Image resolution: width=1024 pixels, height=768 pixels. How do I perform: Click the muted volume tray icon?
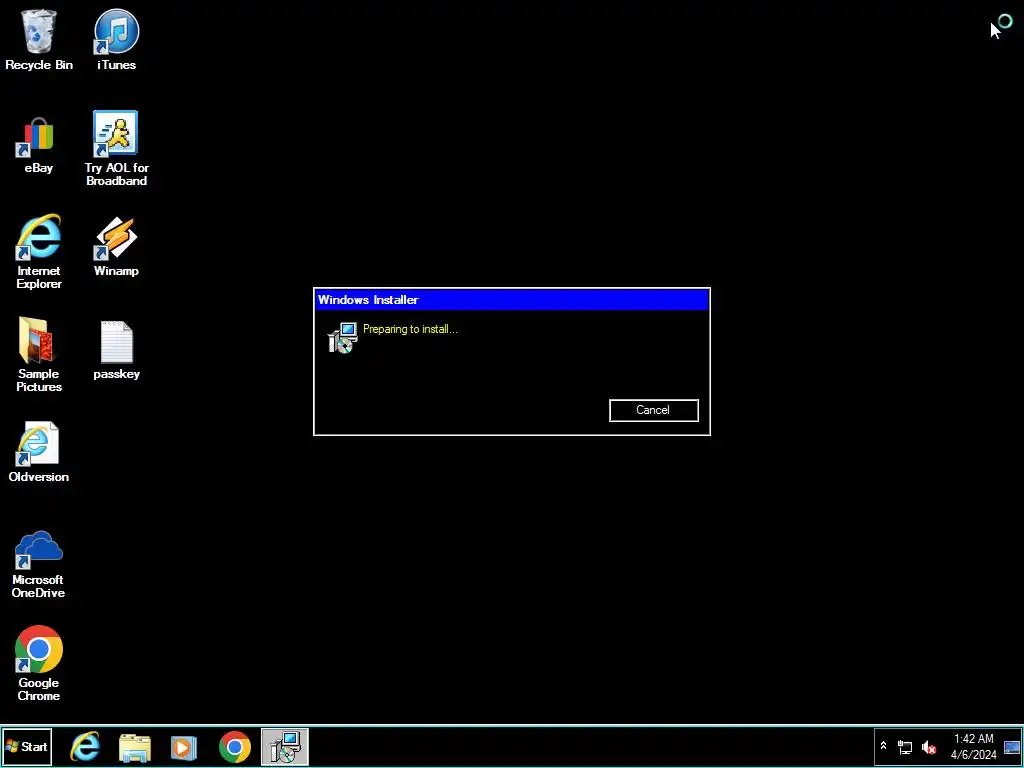(x=929, y=747)
